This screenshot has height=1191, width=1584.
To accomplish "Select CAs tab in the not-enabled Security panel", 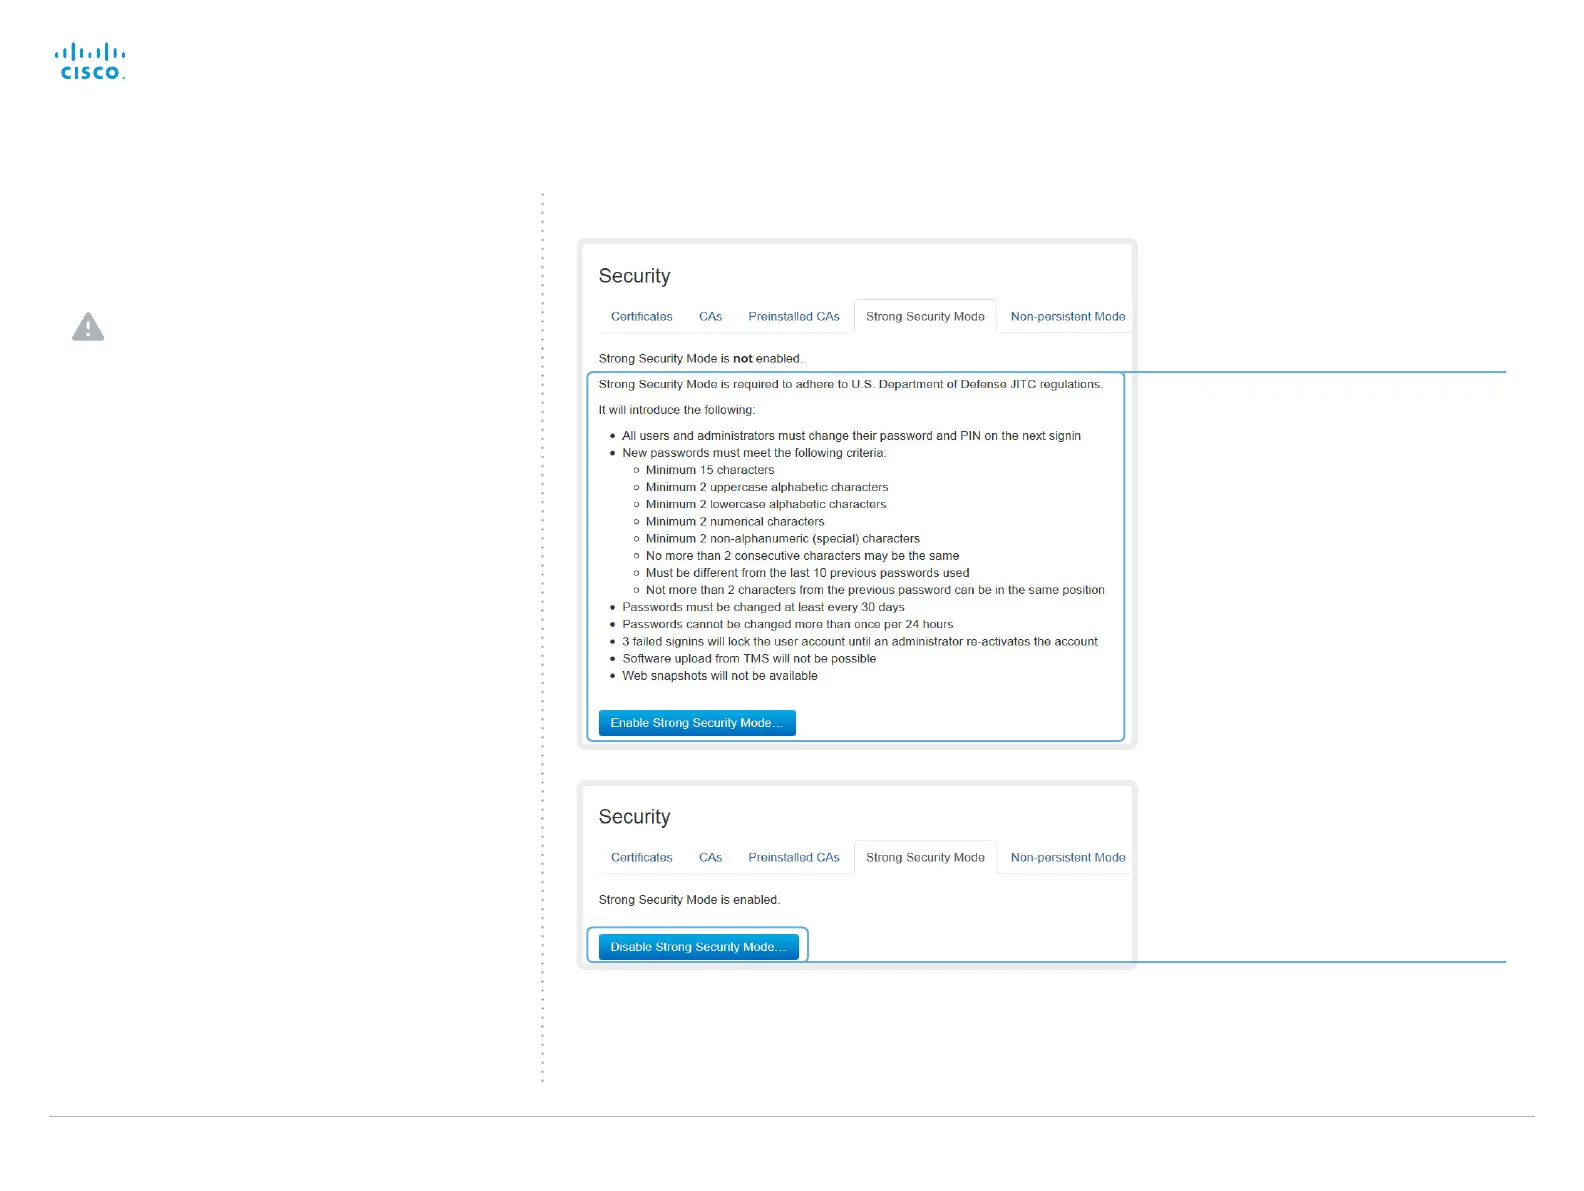I will click(710, 317).
